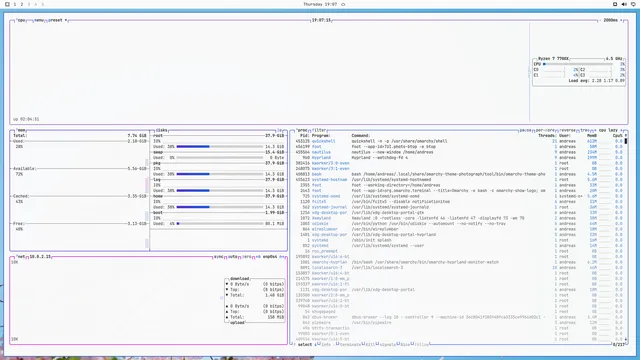Select previous sort column with left arrow
The width and height of the screenshot is (640, 360).
tap(595, 130)
